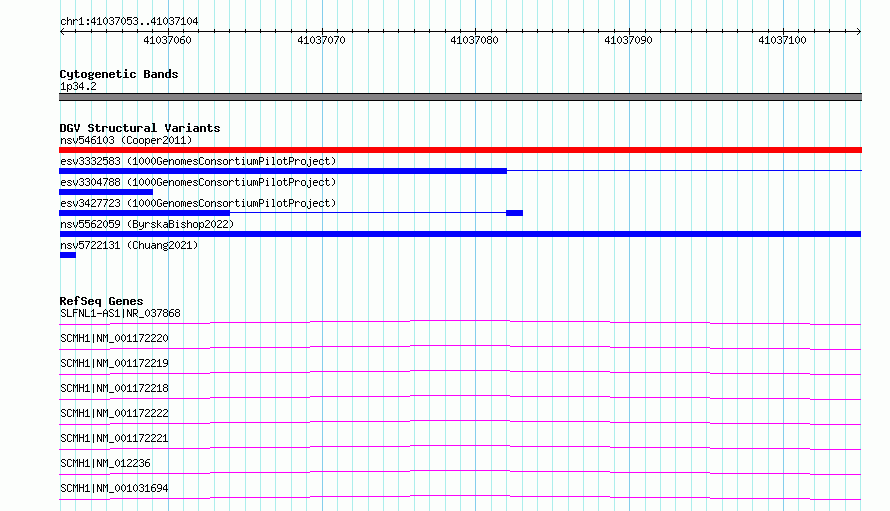
Task: Click the magenta intron line under SCMH1|NM_012236
Action: click(x=460, y=472)
